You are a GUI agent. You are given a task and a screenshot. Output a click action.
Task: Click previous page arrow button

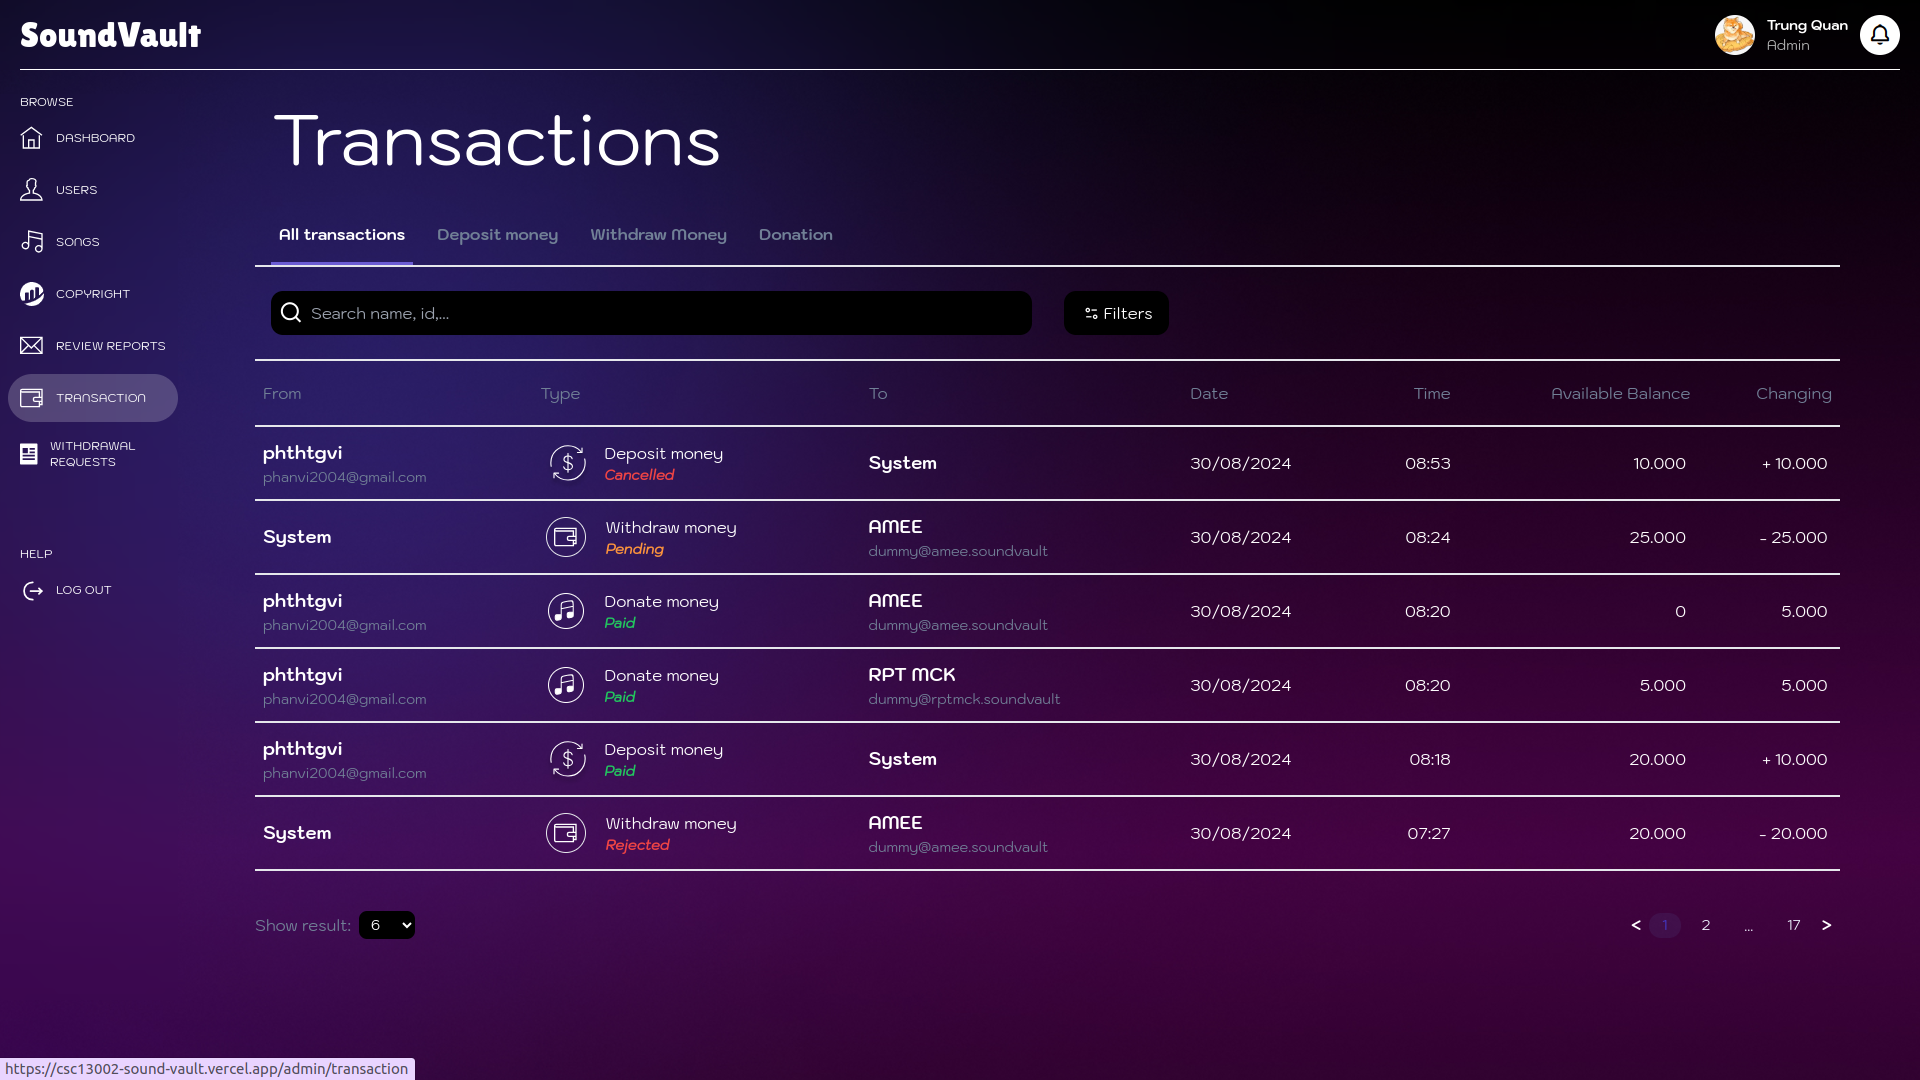pos(1635,924)
